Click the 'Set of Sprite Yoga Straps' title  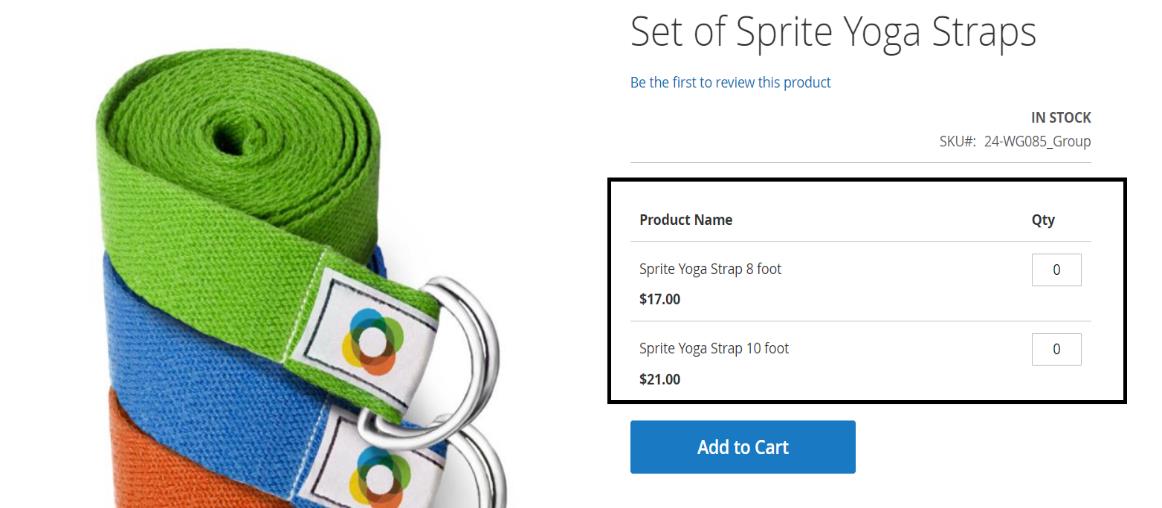(833, 32)
